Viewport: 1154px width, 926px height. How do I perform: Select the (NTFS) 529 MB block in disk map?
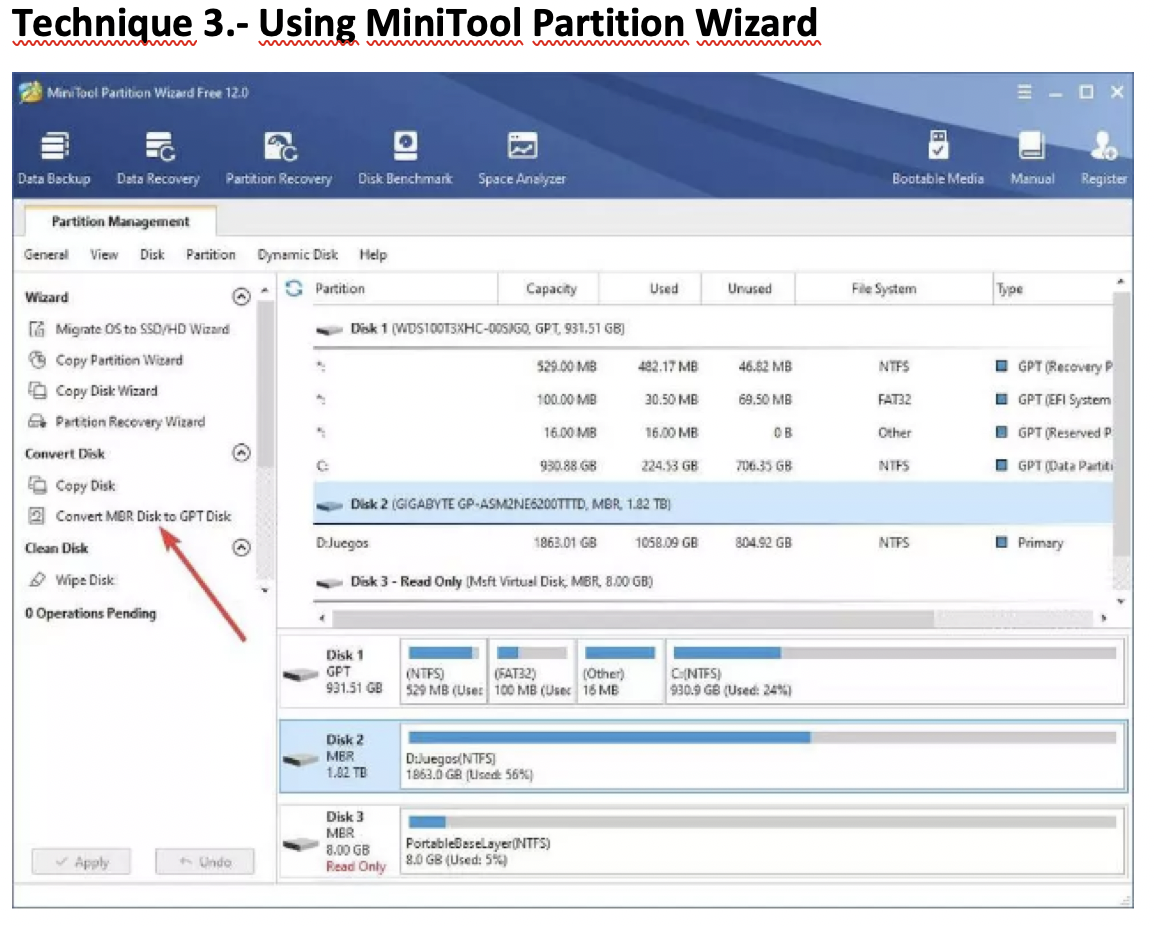[x=443, y=671]
